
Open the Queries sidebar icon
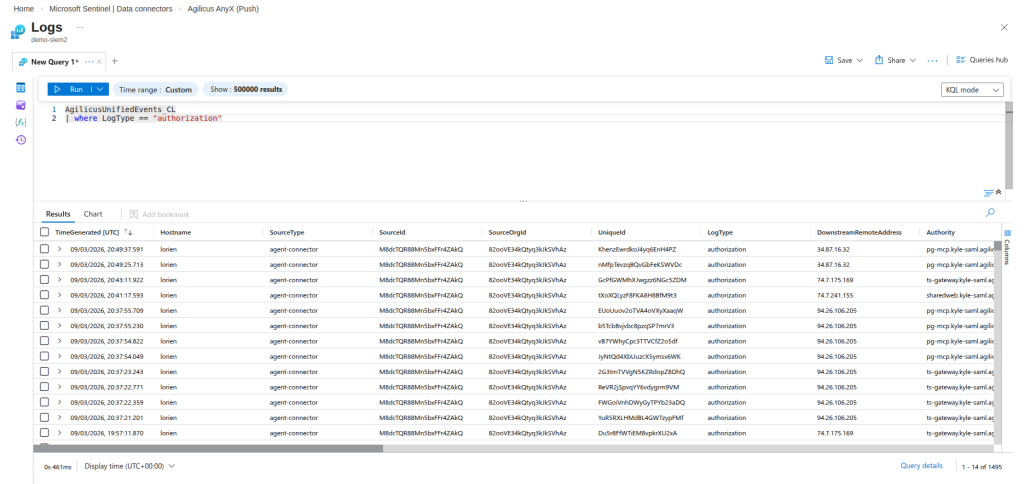[x=20, y=105]
